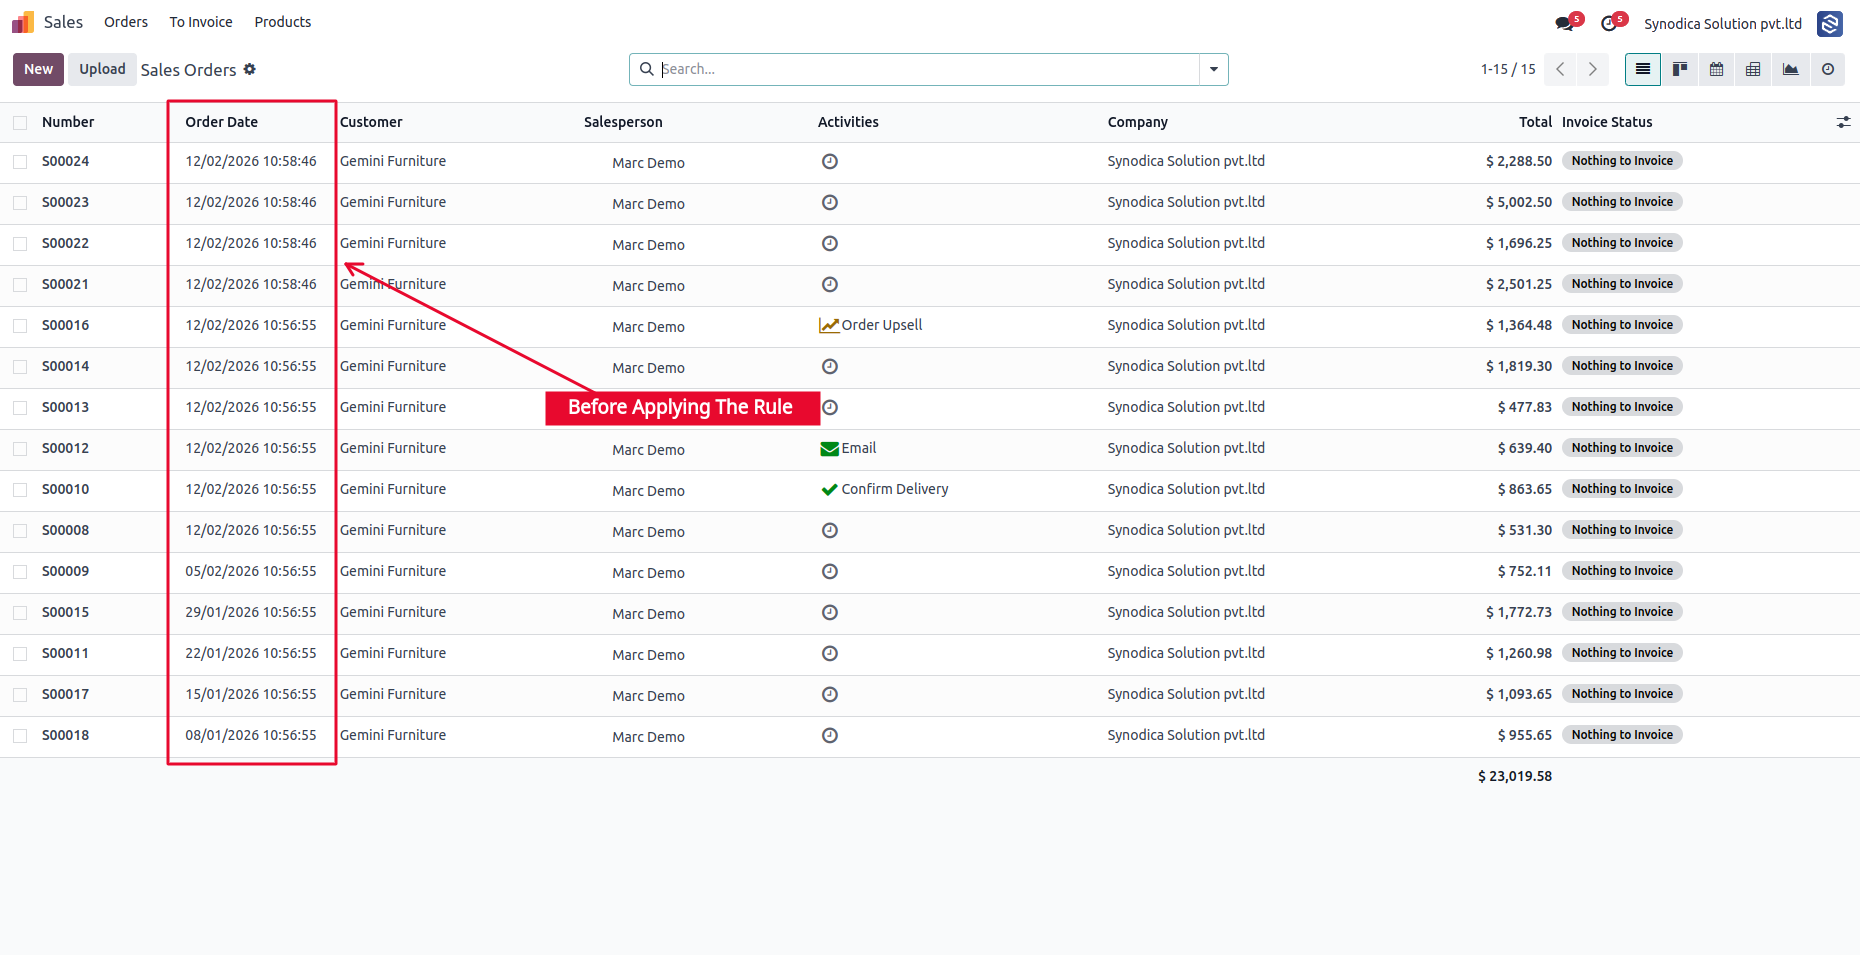The width and height of the screenshot is (1860, 955).
Task: Click the Upload button
Action: coord(103,69)
